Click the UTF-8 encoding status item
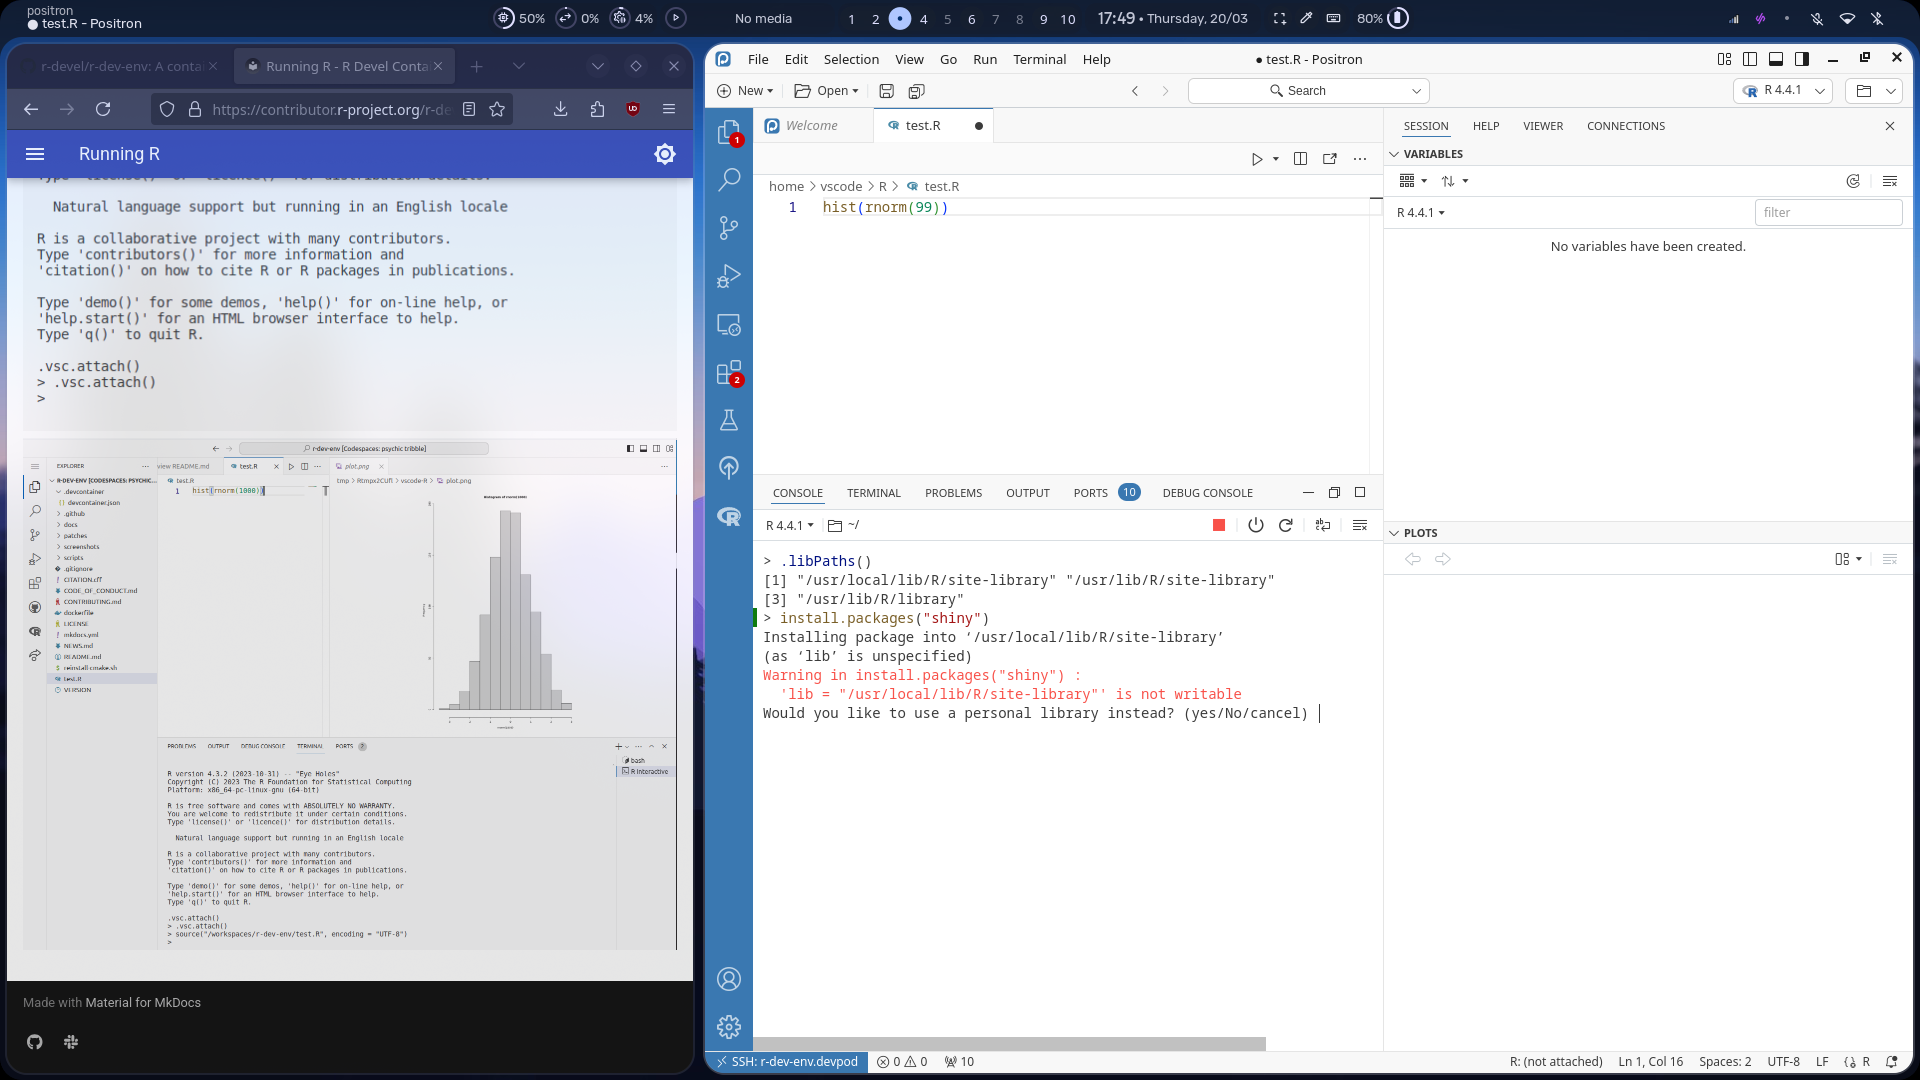The height and width of the screenshot is (1080, 1920). [1783, 1062]
